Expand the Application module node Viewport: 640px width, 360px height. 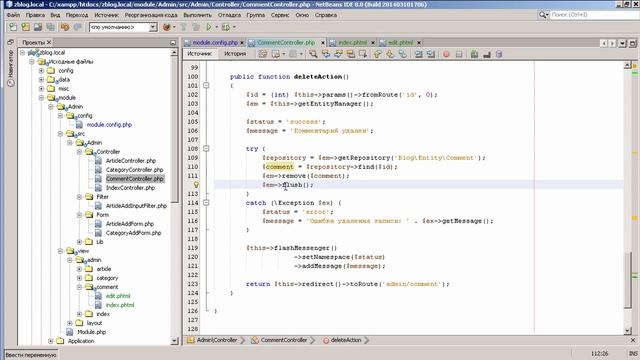click(x=51, y=341)
